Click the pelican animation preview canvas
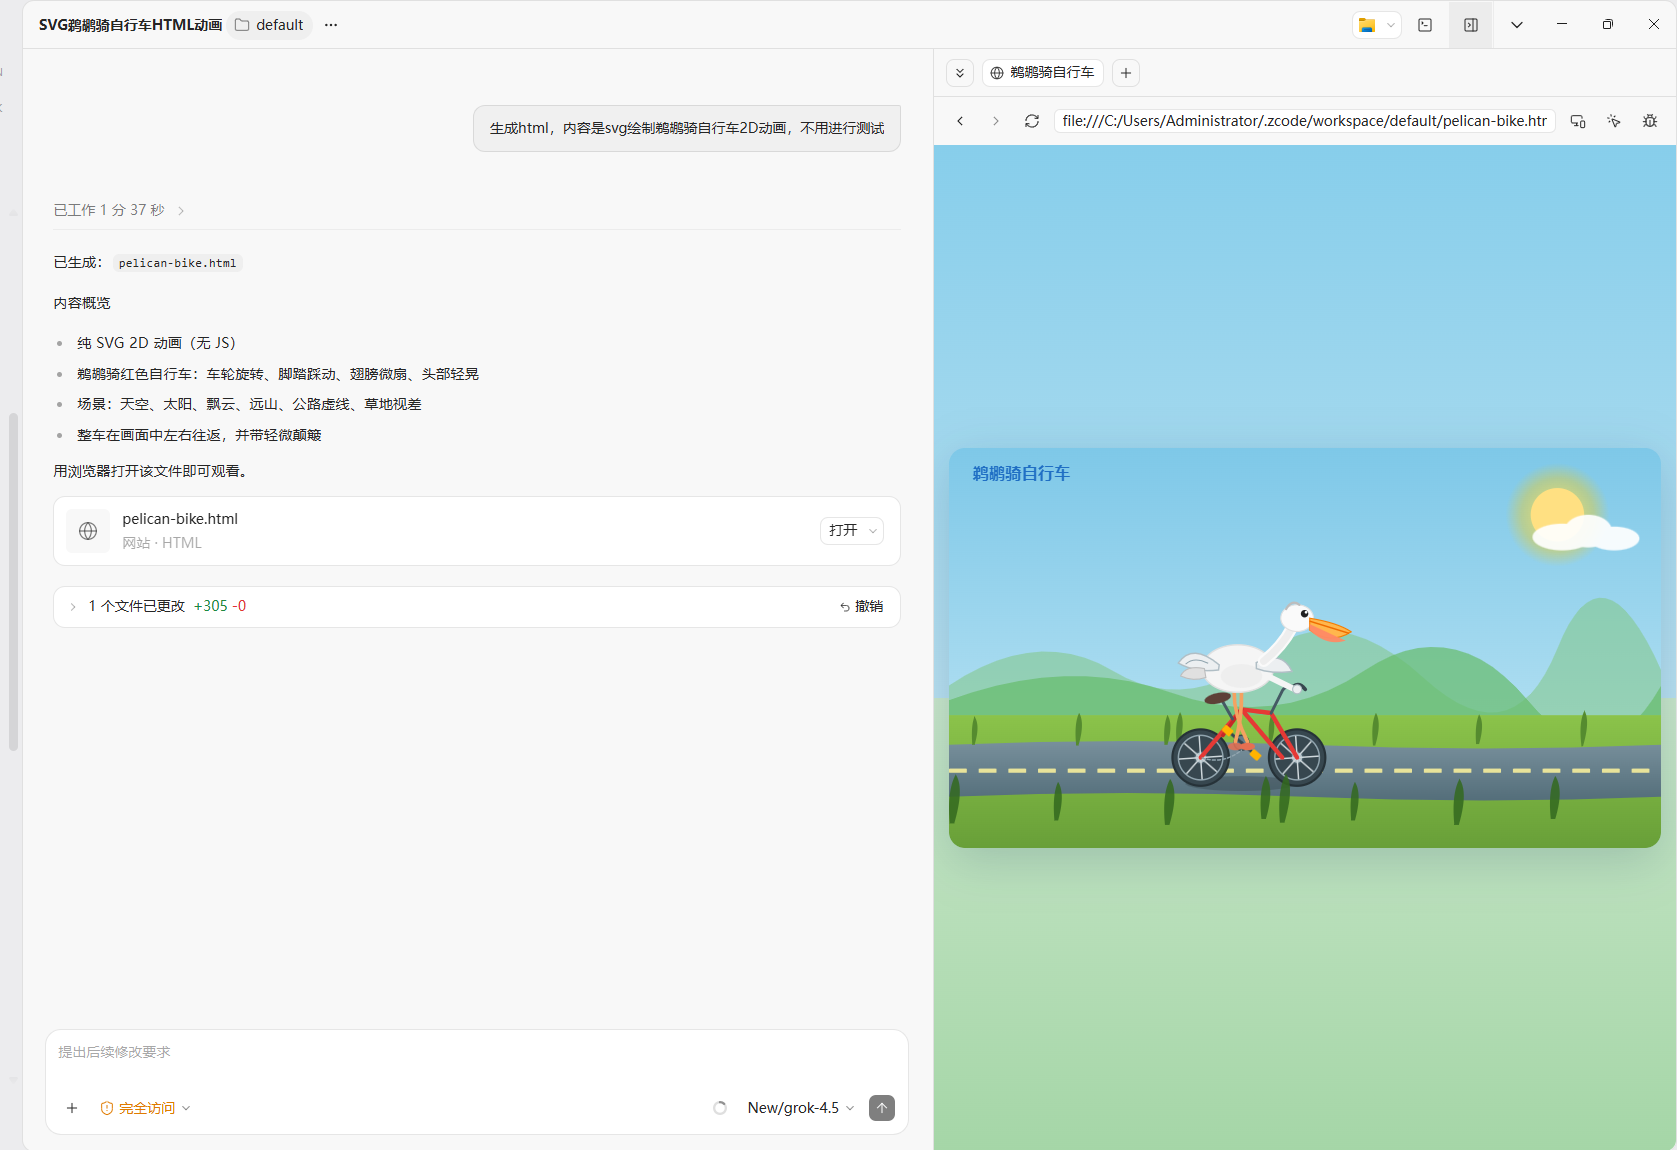Image resolution: width=1677 pixels, height=1150 pixels. click(x=1305, y=648)
